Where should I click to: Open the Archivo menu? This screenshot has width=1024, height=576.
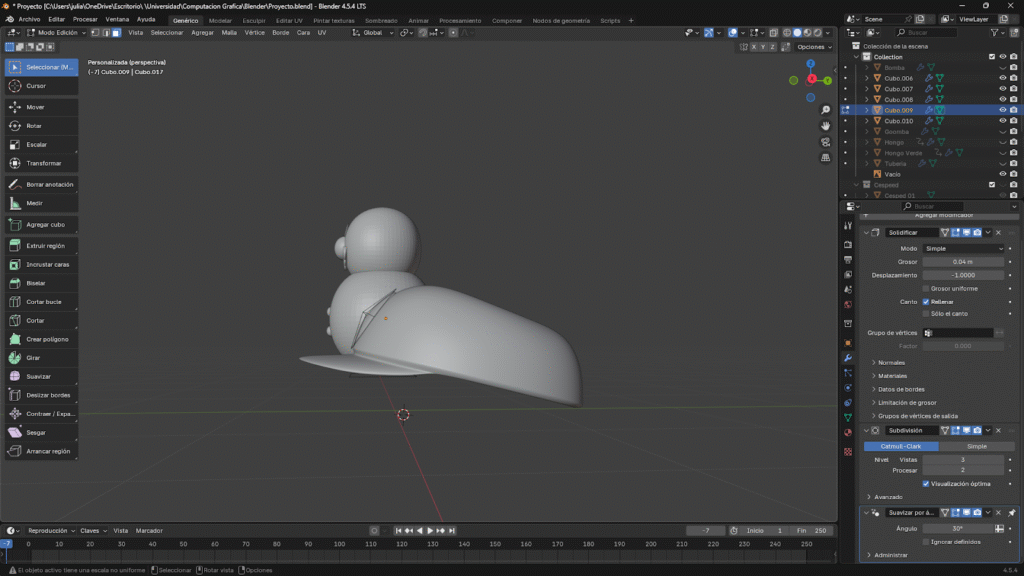[x=29, y=19]
